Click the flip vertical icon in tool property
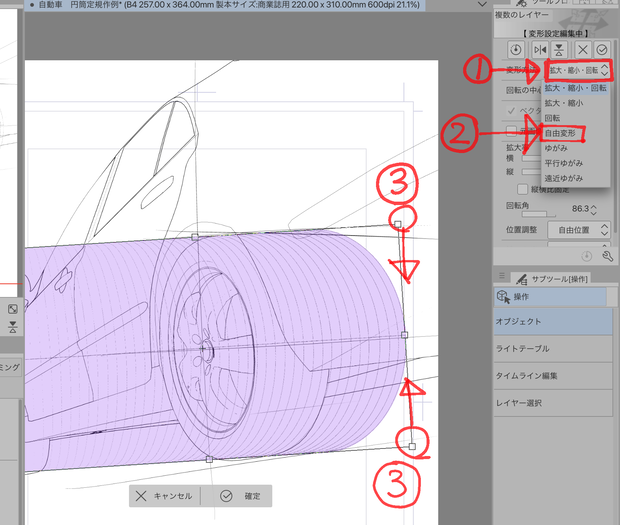This screenshot has height=525, width=620. (559, 50)
